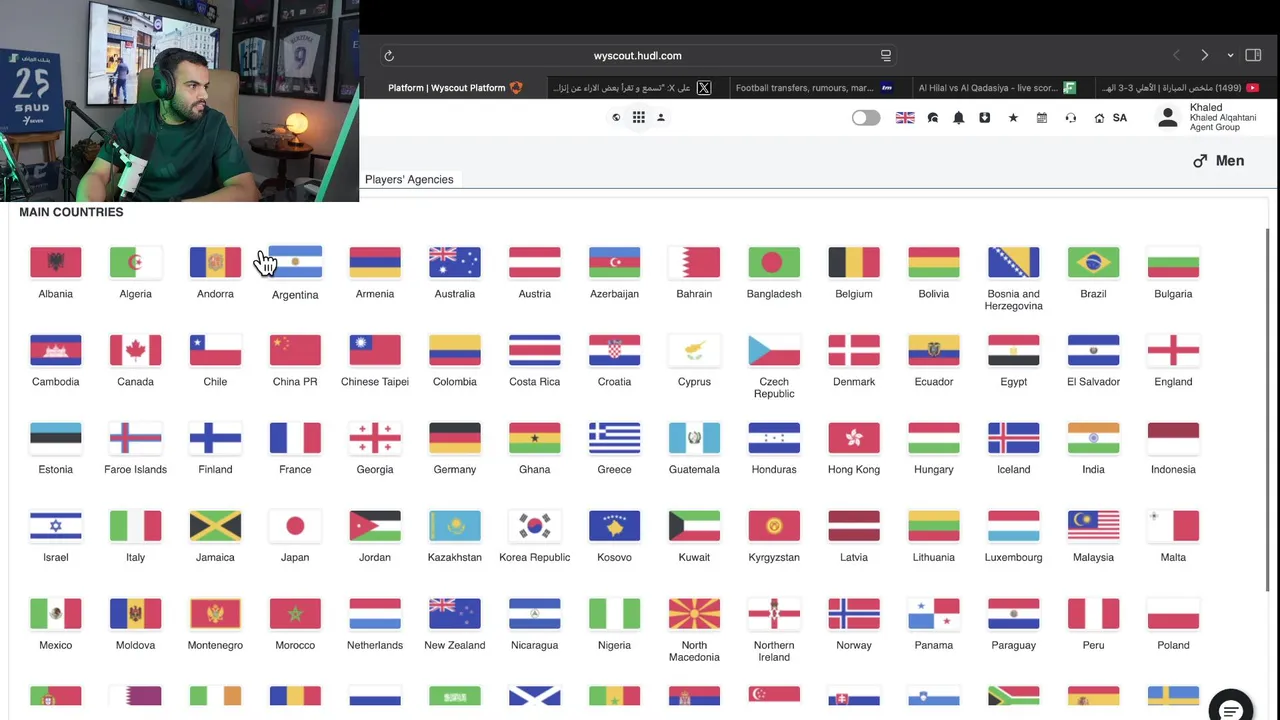1280x720 pixels.
Task: Select the Greece flag
Action: (x=615, y=438)
